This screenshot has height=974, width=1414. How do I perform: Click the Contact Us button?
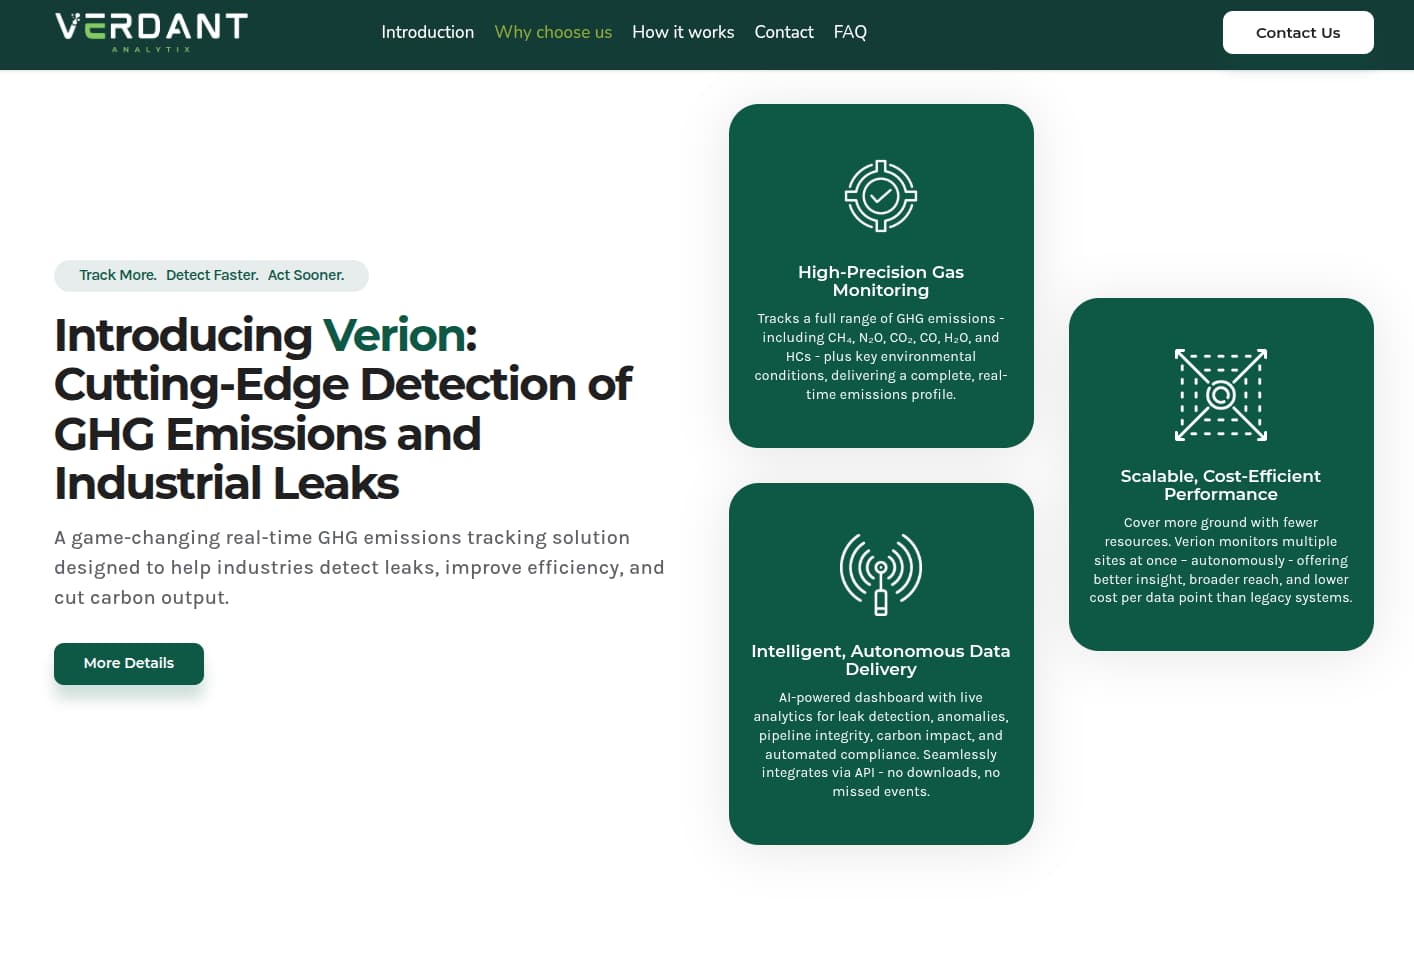tap(1298, 32)
